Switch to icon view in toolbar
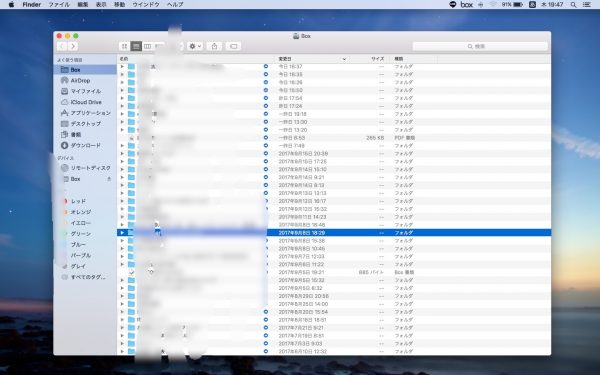The width and height of the screenshot is (600, 375). click(124, 46)
